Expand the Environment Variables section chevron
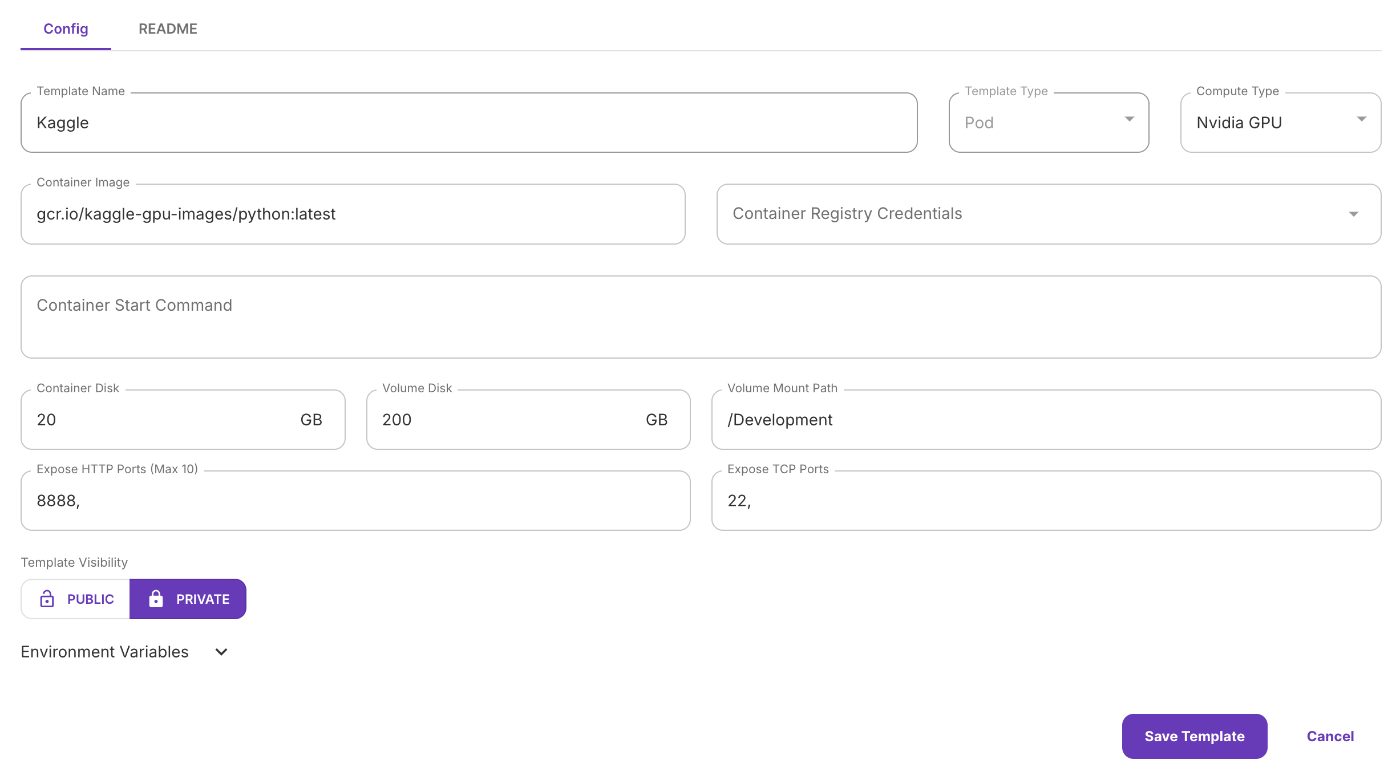Screen dimensions: 1400x772 222,652
